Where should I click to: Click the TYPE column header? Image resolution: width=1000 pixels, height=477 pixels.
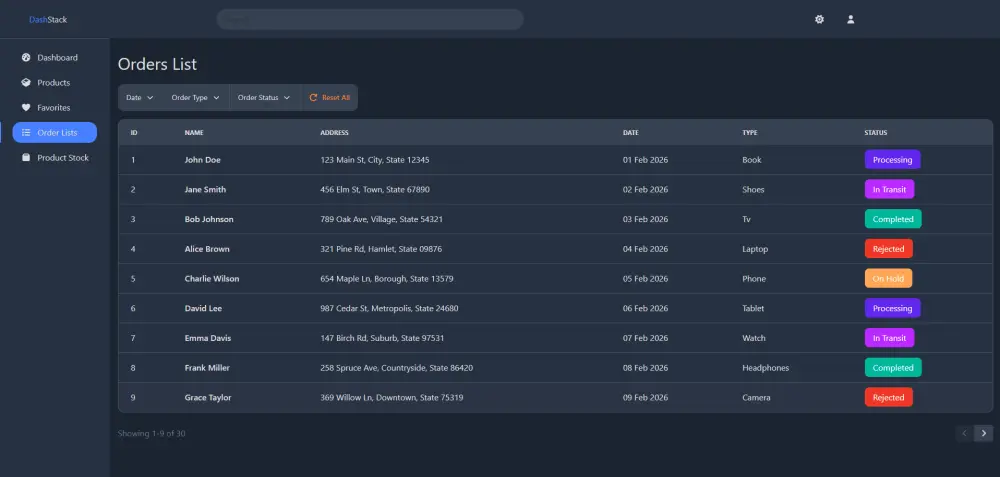tap(750, 133)
